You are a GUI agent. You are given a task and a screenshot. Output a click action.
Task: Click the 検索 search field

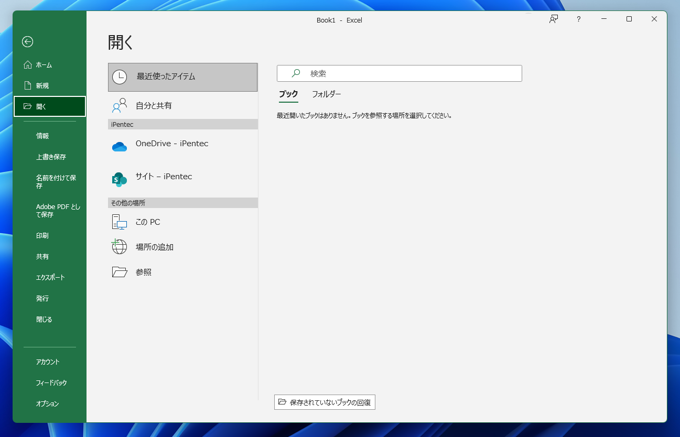pos(399,73)
